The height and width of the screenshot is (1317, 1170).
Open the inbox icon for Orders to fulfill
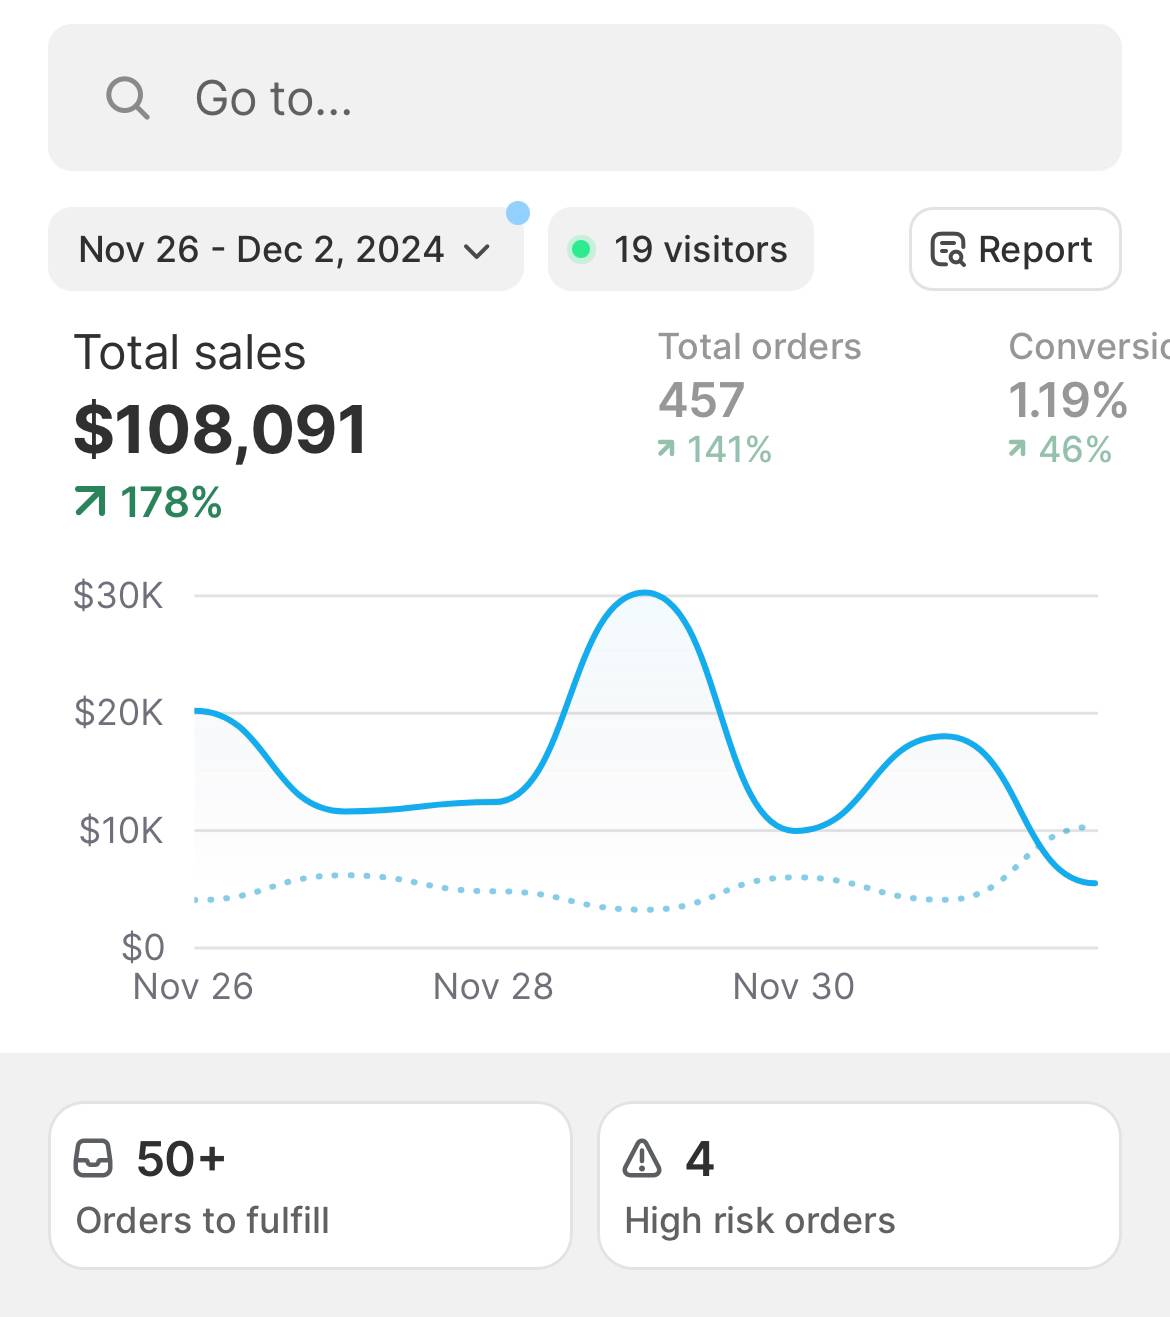(x=94, y=1159)
